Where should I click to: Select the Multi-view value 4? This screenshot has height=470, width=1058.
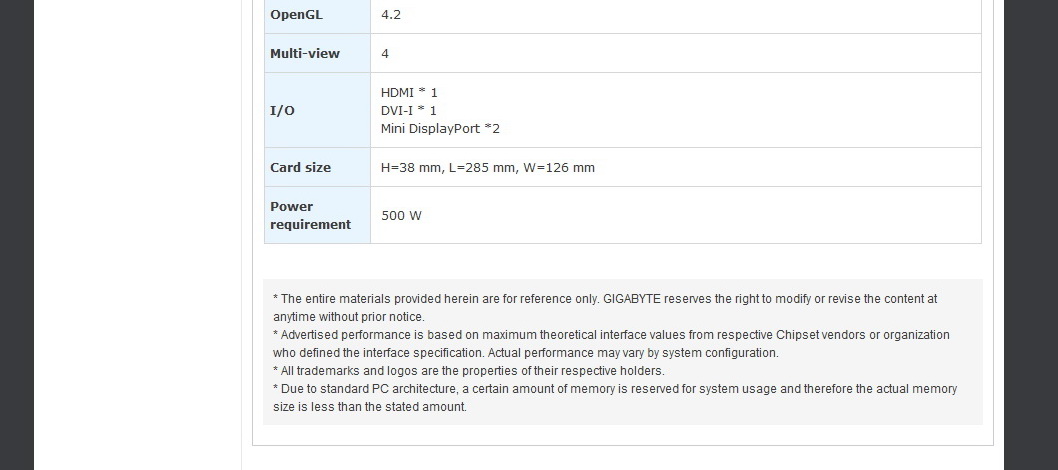(385, 54)
